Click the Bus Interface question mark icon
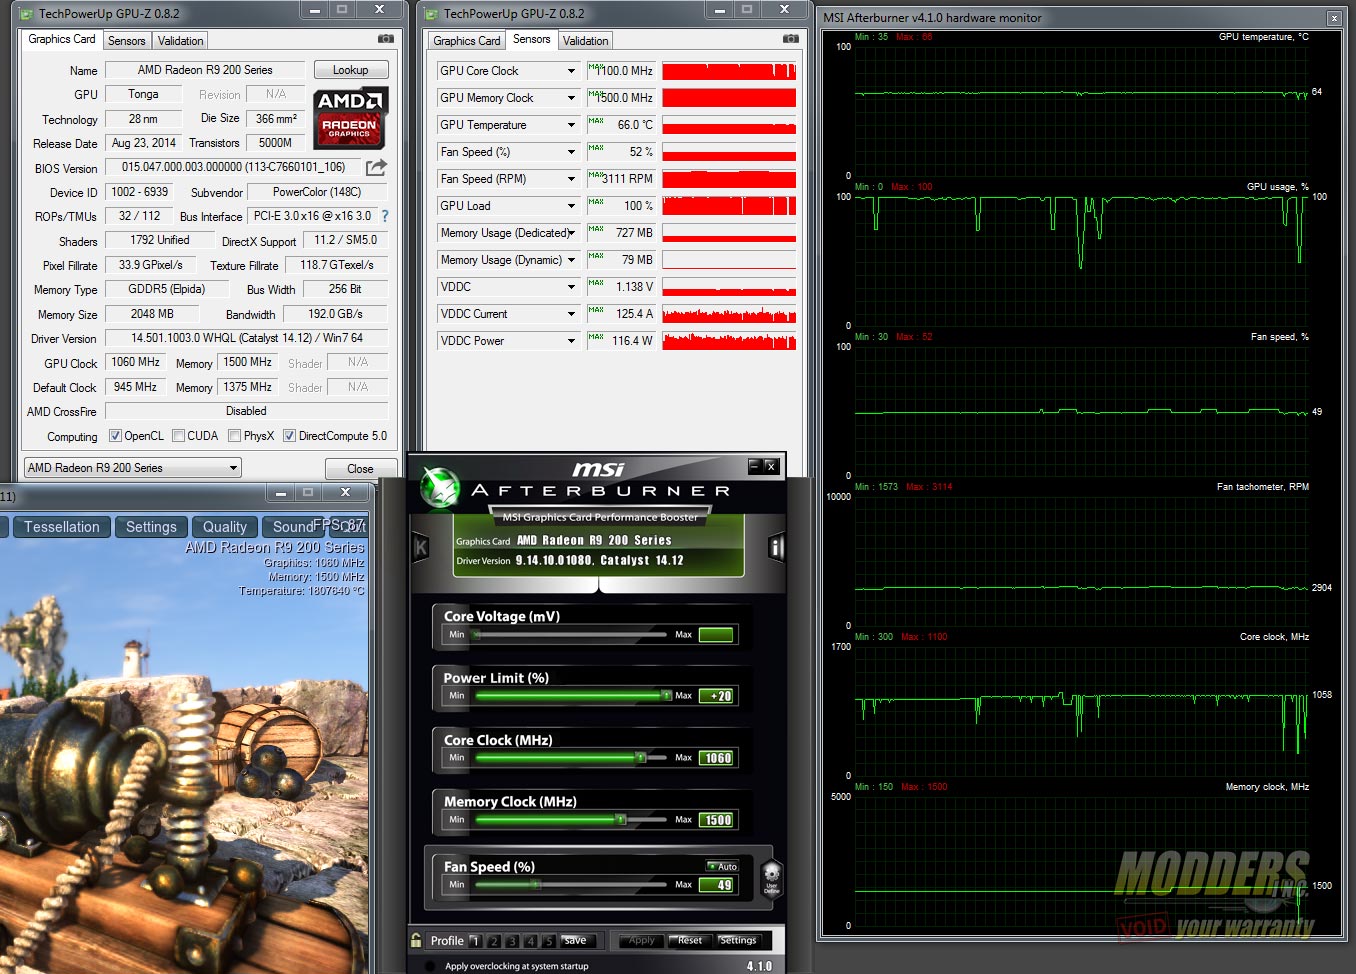Image resolution: width=1356 pixels, height=974 pixels. [385, 216]
